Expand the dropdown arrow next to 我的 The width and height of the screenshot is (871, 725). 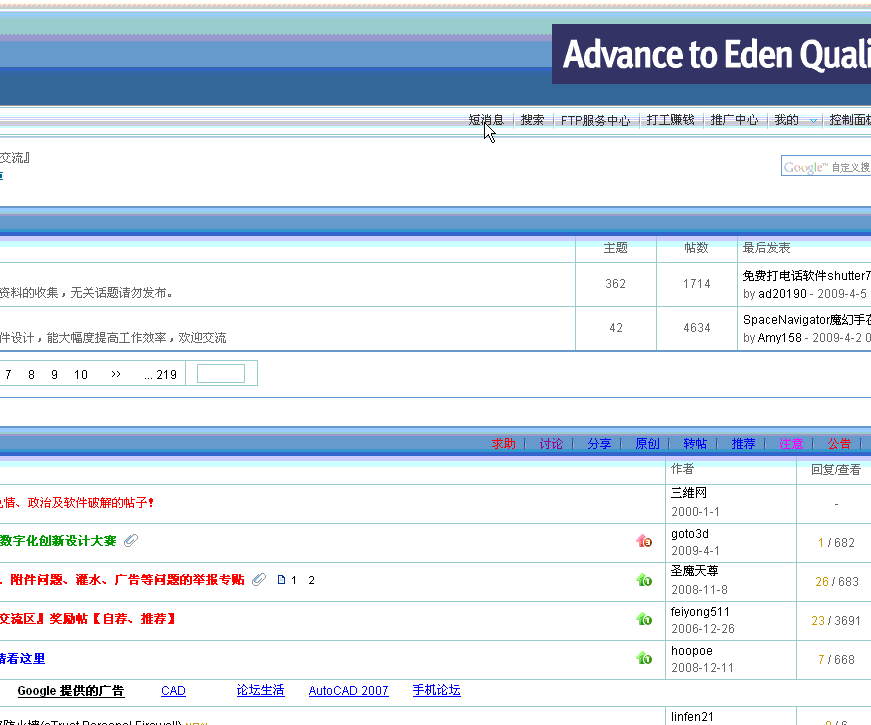point(813,121)
